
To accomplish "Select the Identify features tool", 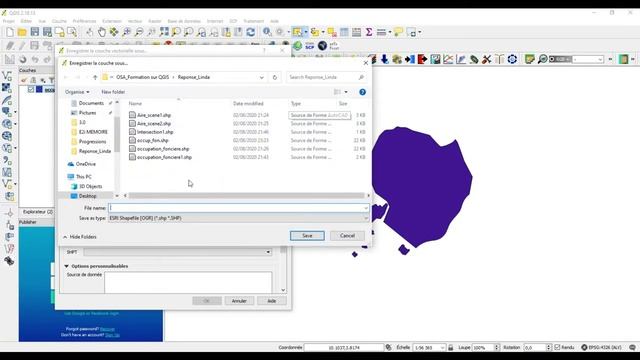I will 267,32.
